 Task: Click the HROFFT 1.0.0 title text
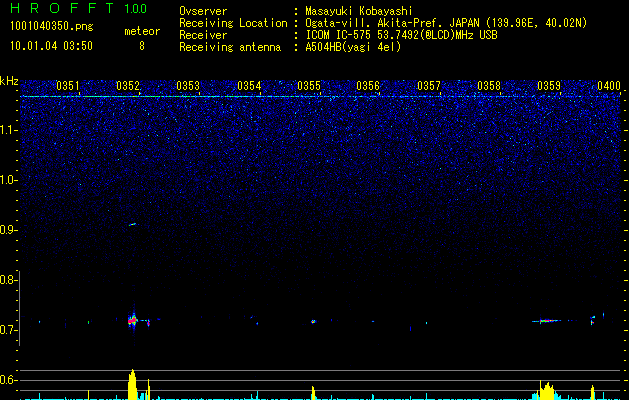79,8
